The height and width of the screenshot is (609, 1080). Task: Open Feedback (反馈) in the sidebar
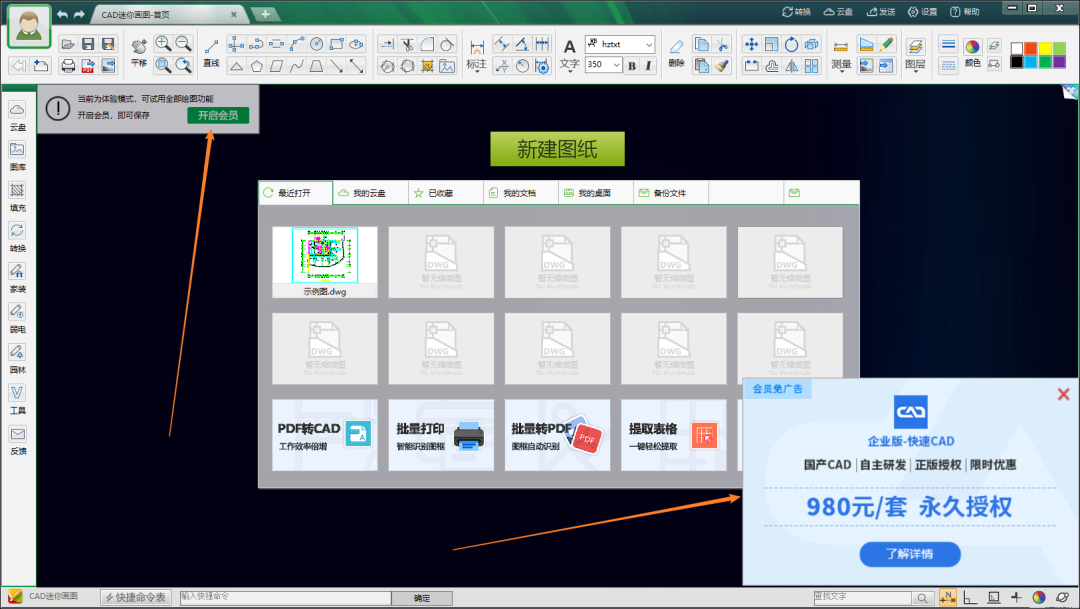17,440
